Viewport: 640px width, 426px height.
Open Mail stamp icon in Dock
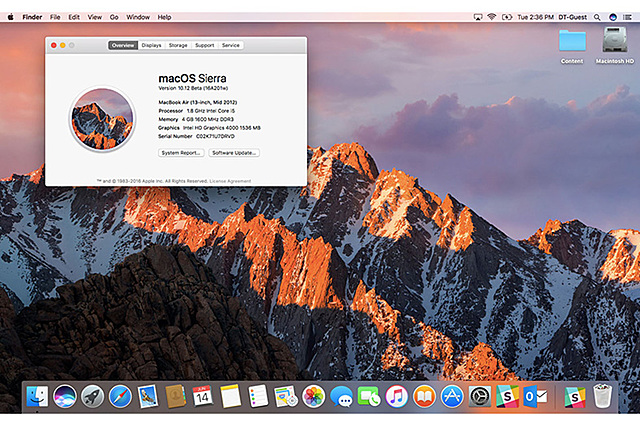point(147,396)
